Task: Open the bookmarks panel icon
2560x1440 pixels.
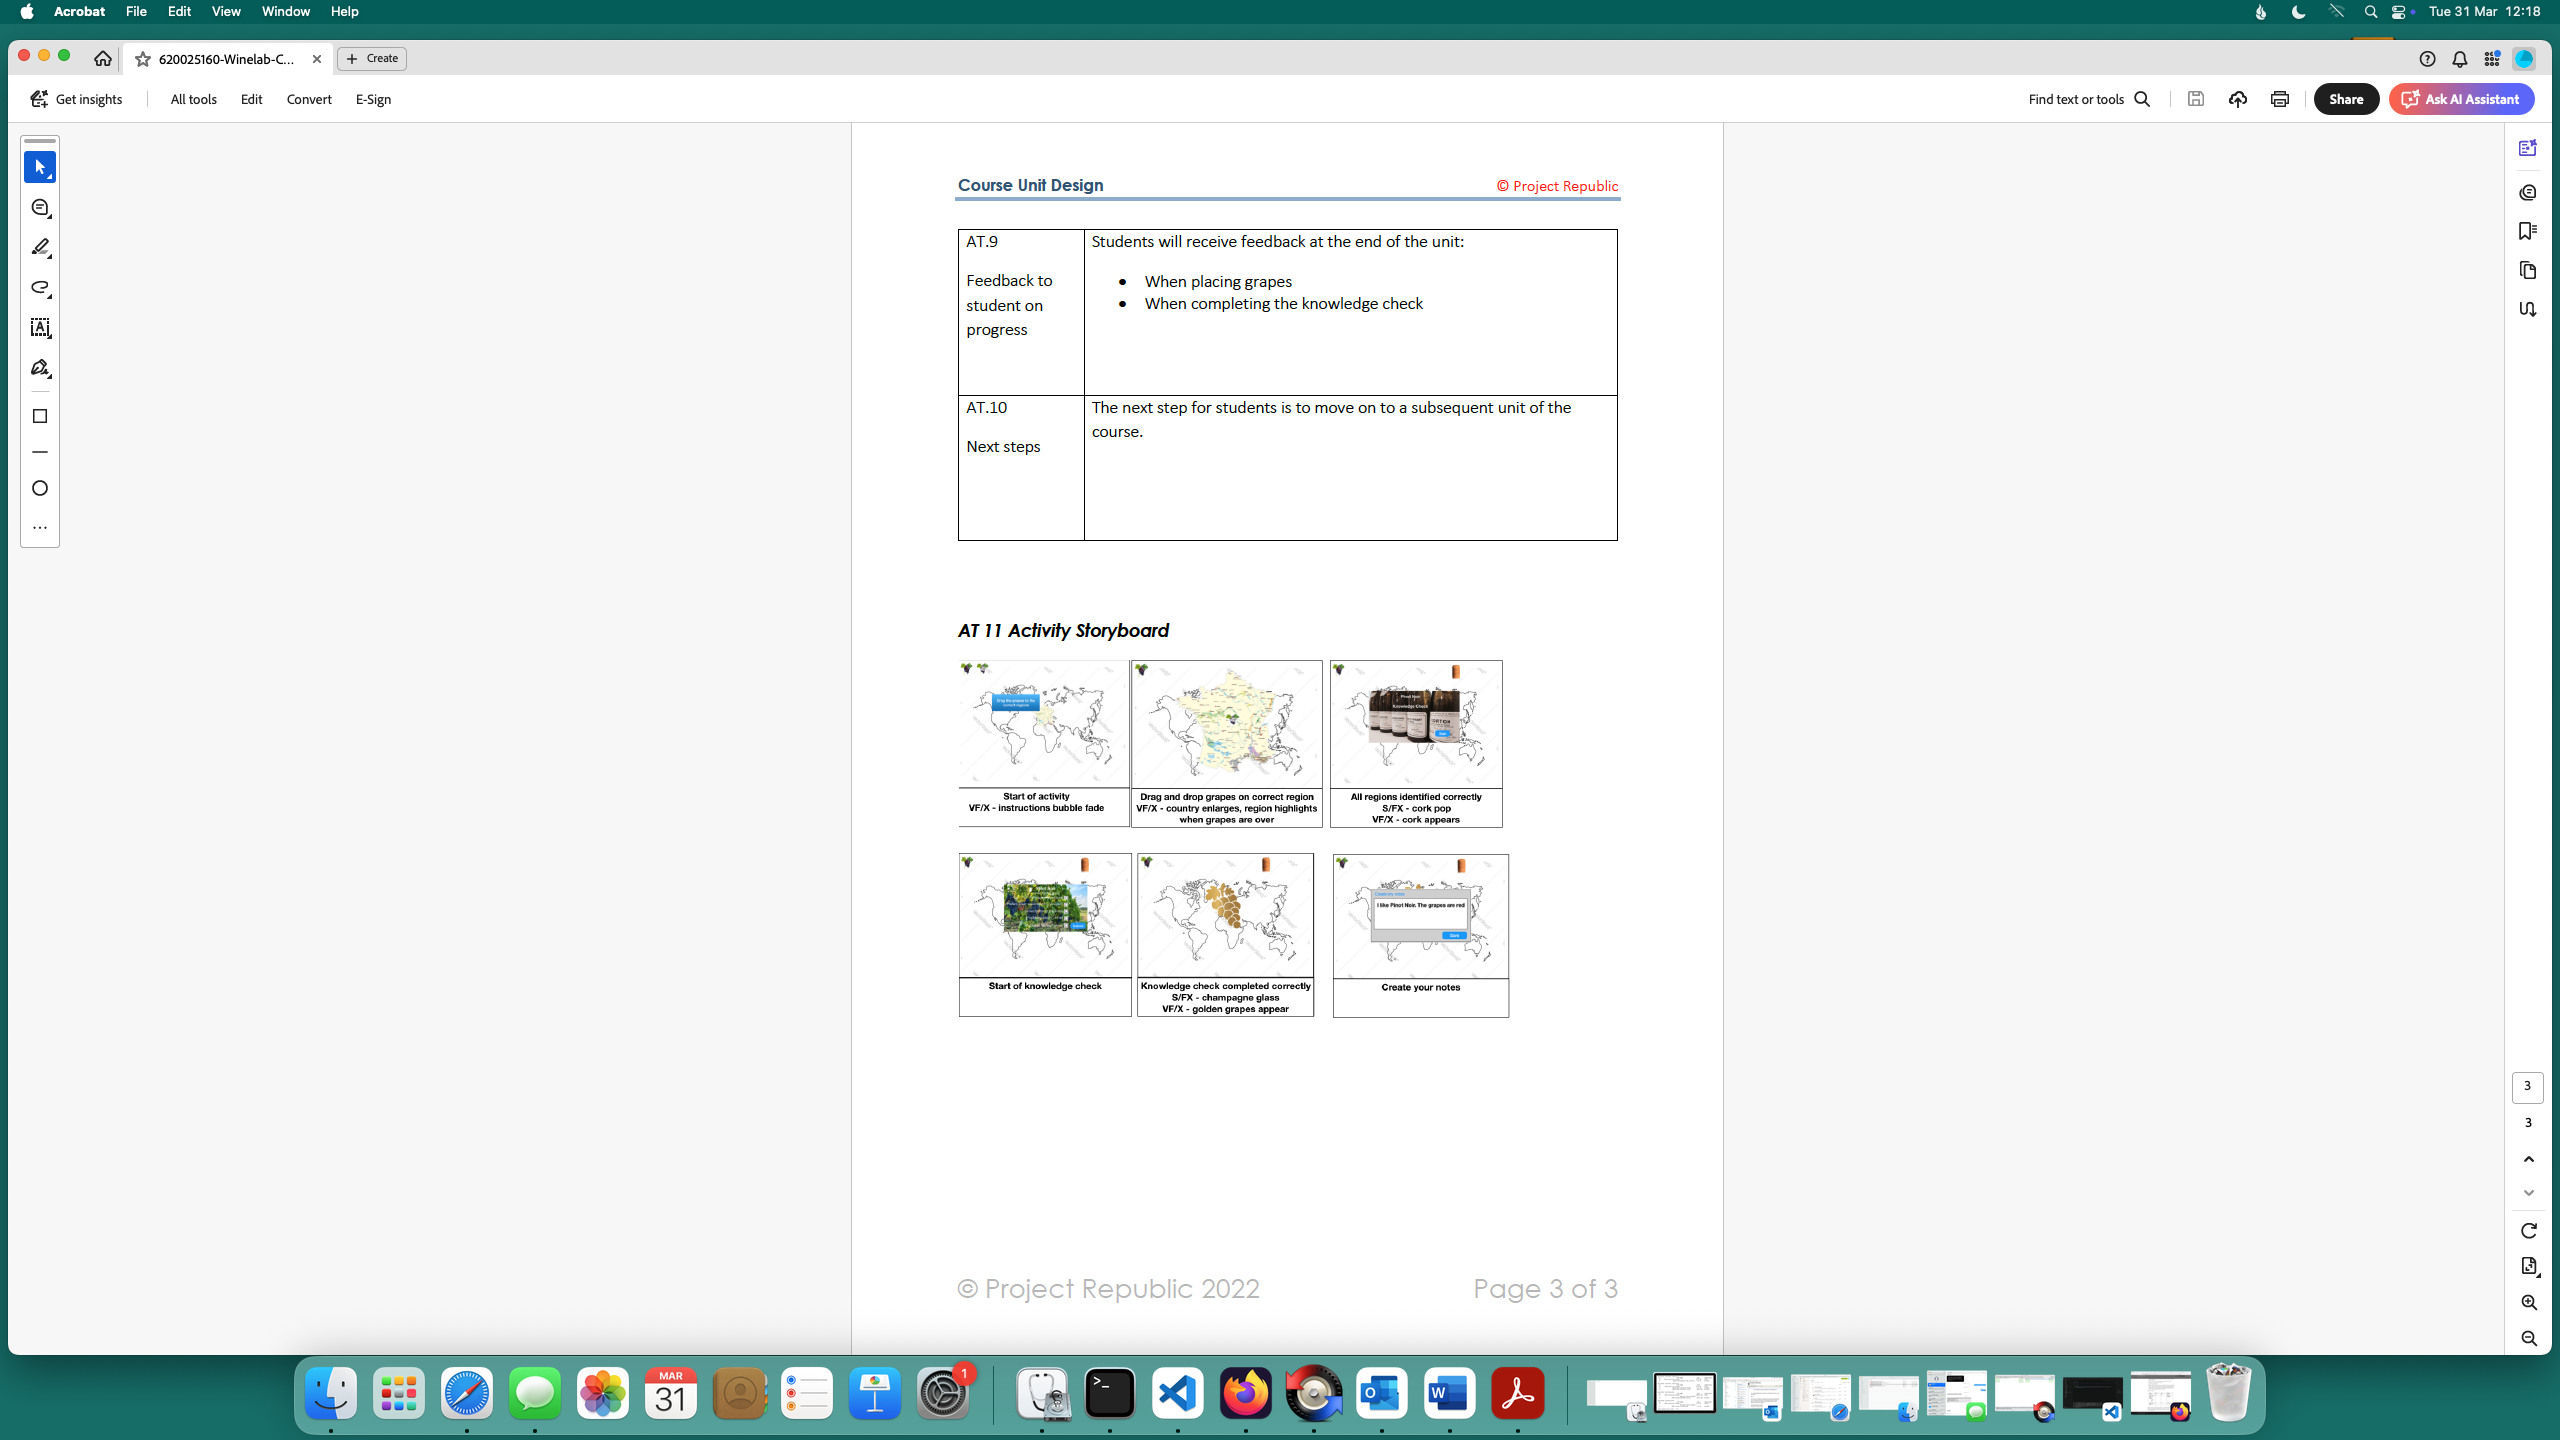Action: point(2527,231)
